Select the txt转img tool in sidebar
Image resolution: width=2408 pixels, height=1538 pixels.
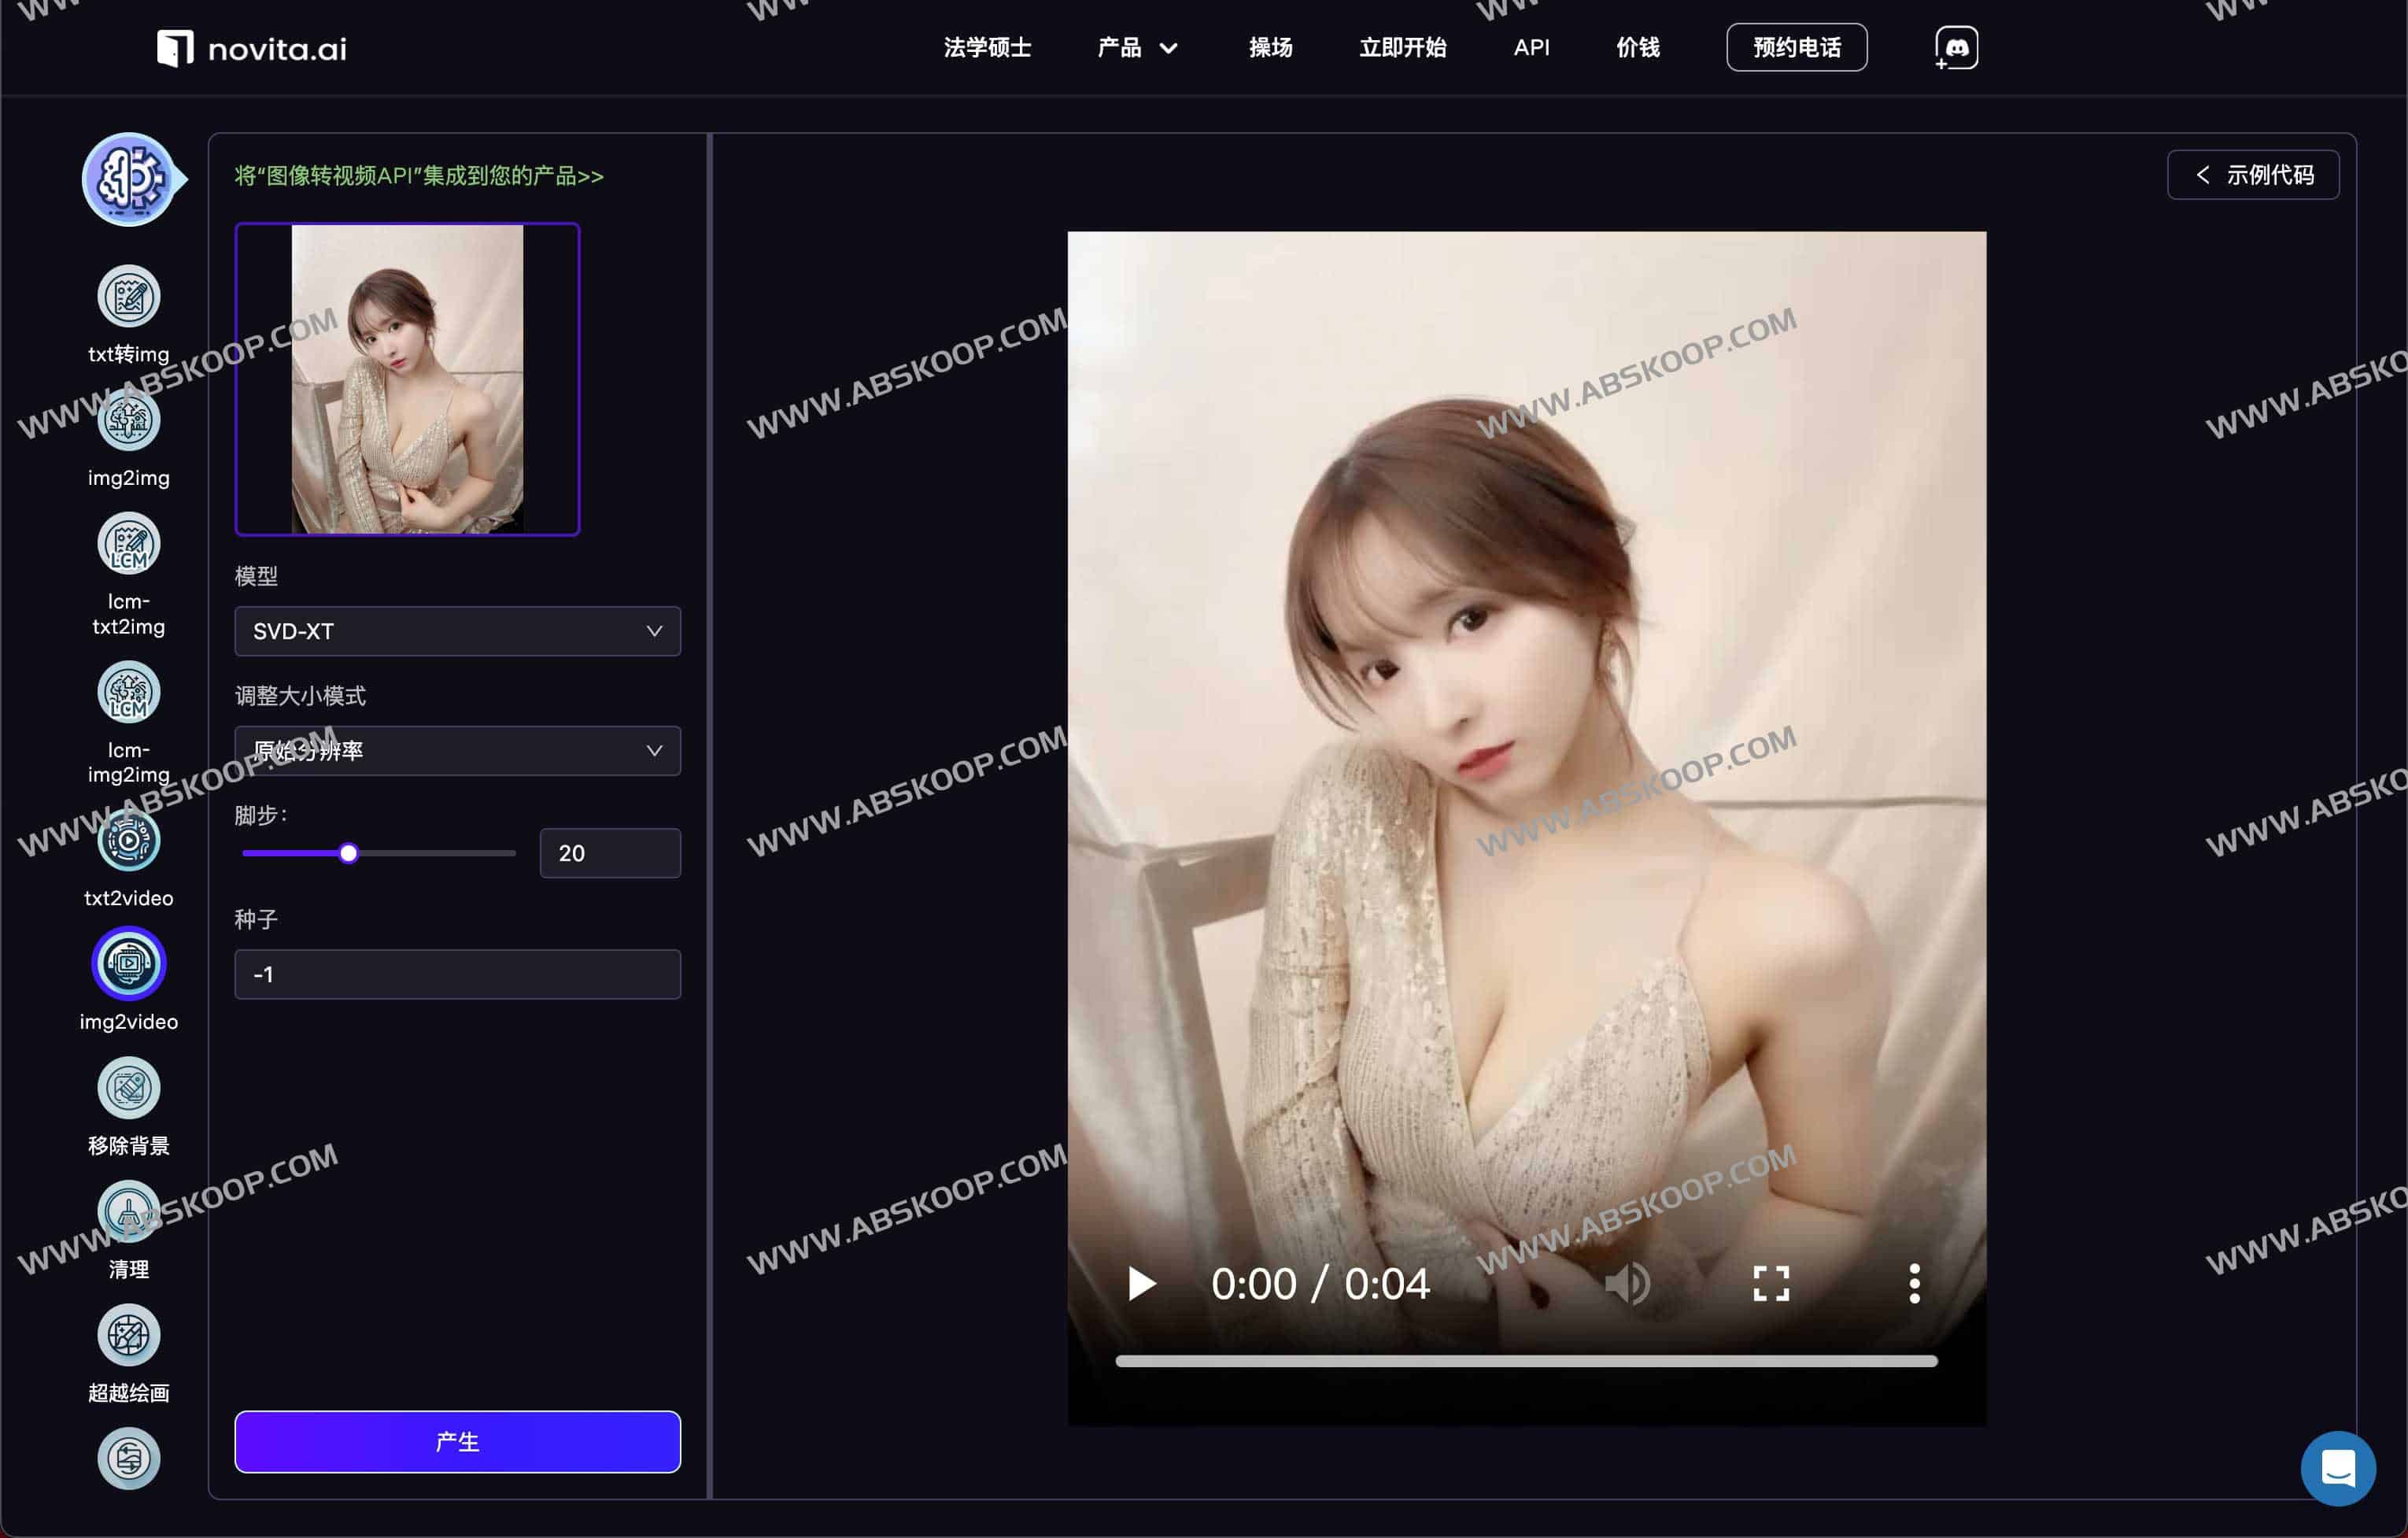click(128, 297)
